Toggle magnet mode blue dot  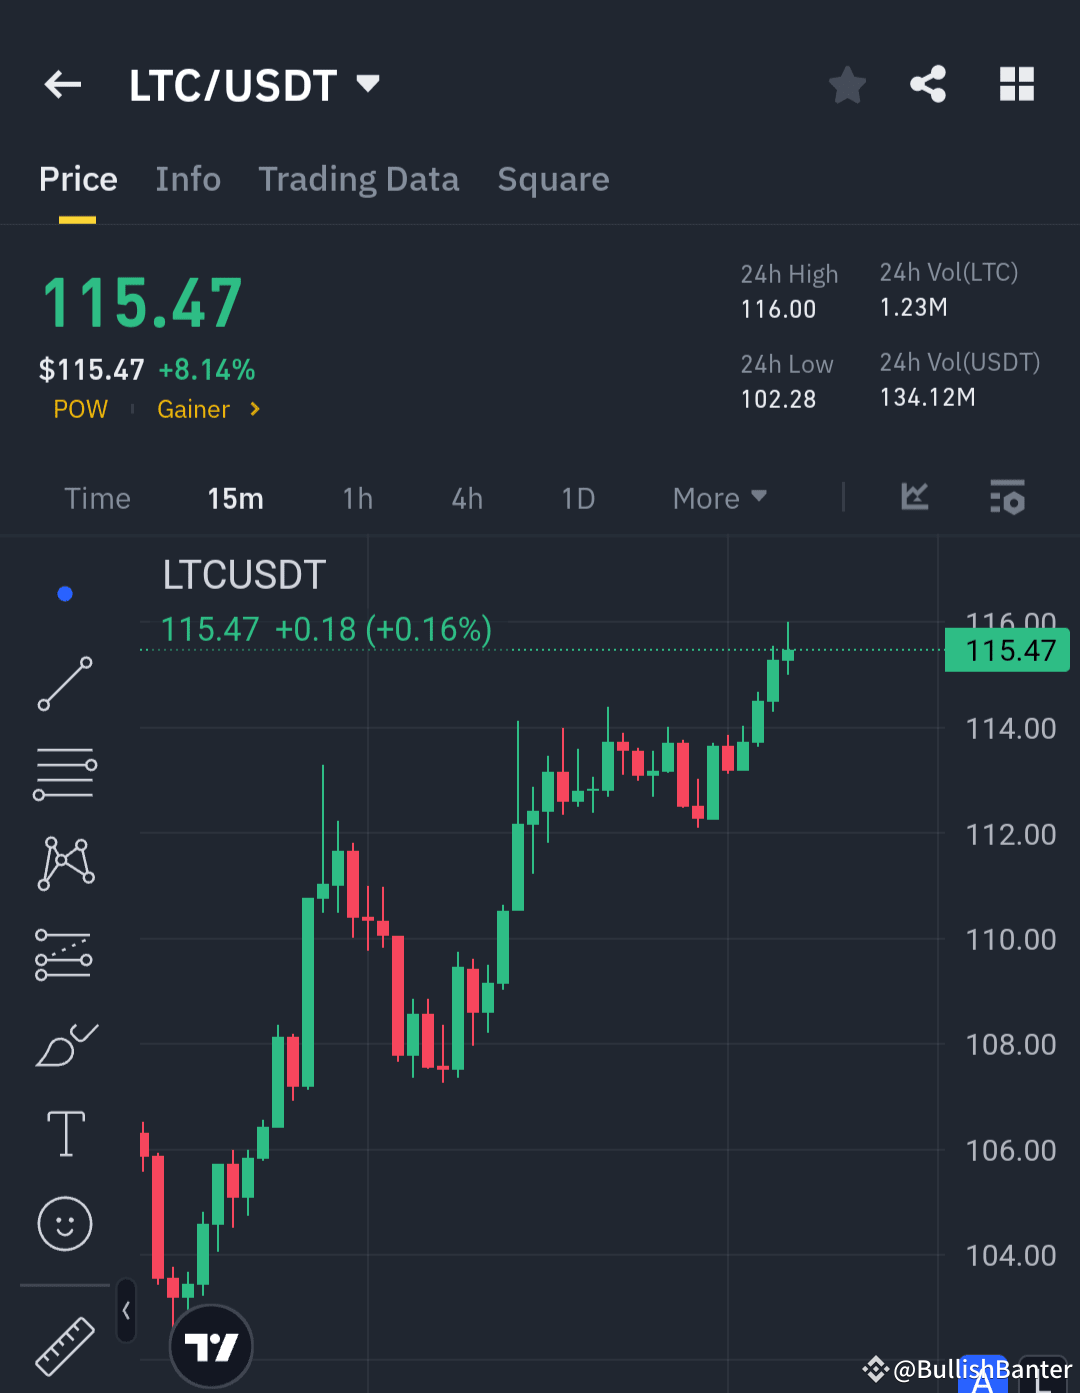click(x=64, y=593)
